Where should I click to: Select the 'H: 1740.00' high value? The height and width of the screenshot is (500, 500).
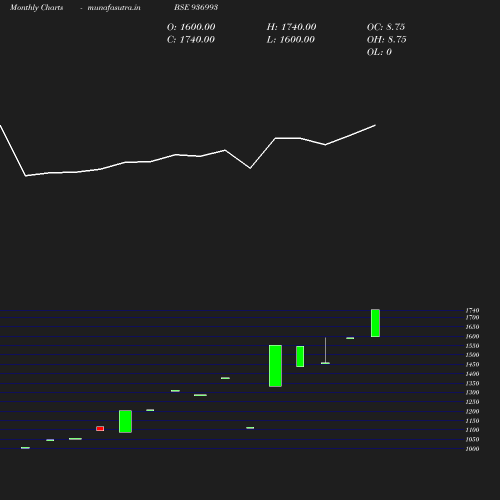pyautogui.click(x=291, y=27)
